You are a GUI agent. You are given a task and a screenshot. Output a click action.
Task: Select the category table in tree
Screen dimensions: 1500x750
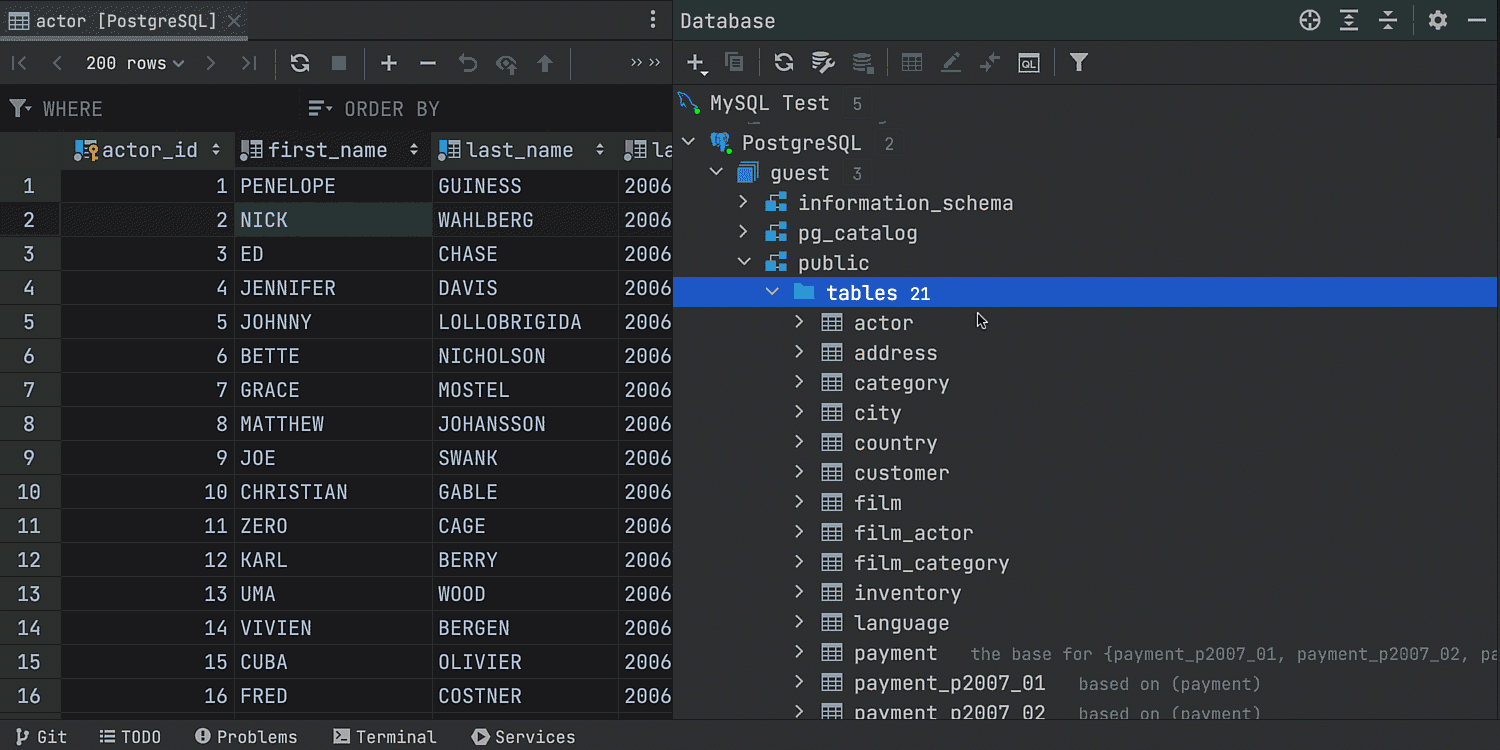(x=901, y=382)
